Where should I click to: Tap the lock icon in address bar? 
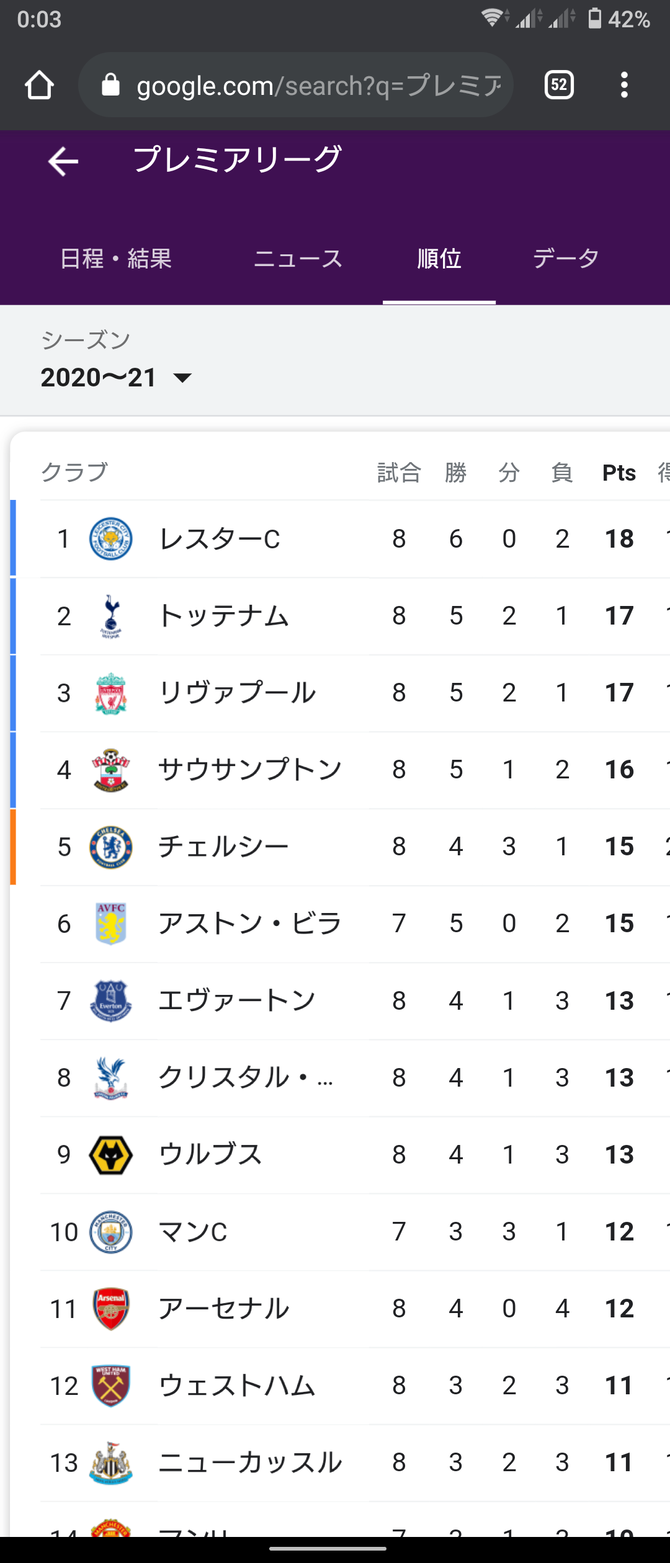(x=111, y=86)
